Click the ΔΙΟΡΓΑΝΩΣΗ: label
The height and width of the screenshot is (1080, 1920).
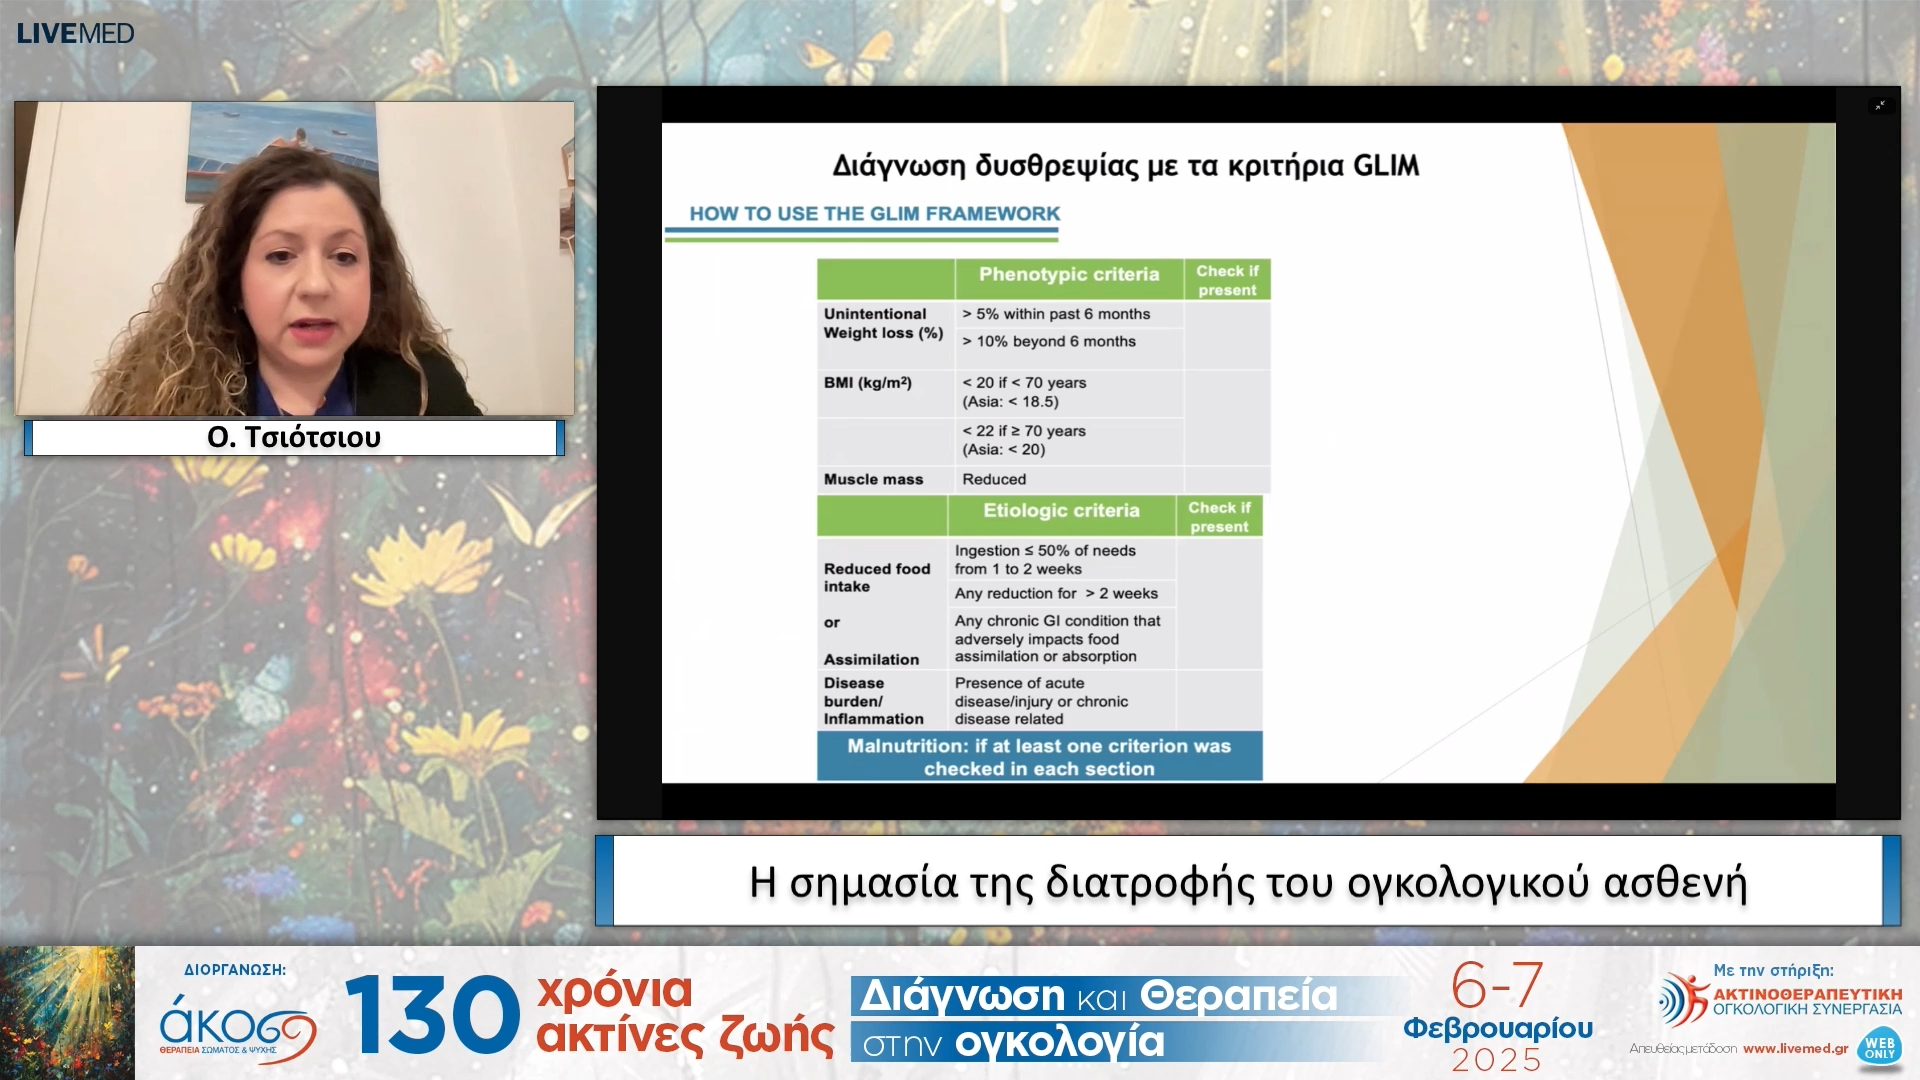(235, 970)
